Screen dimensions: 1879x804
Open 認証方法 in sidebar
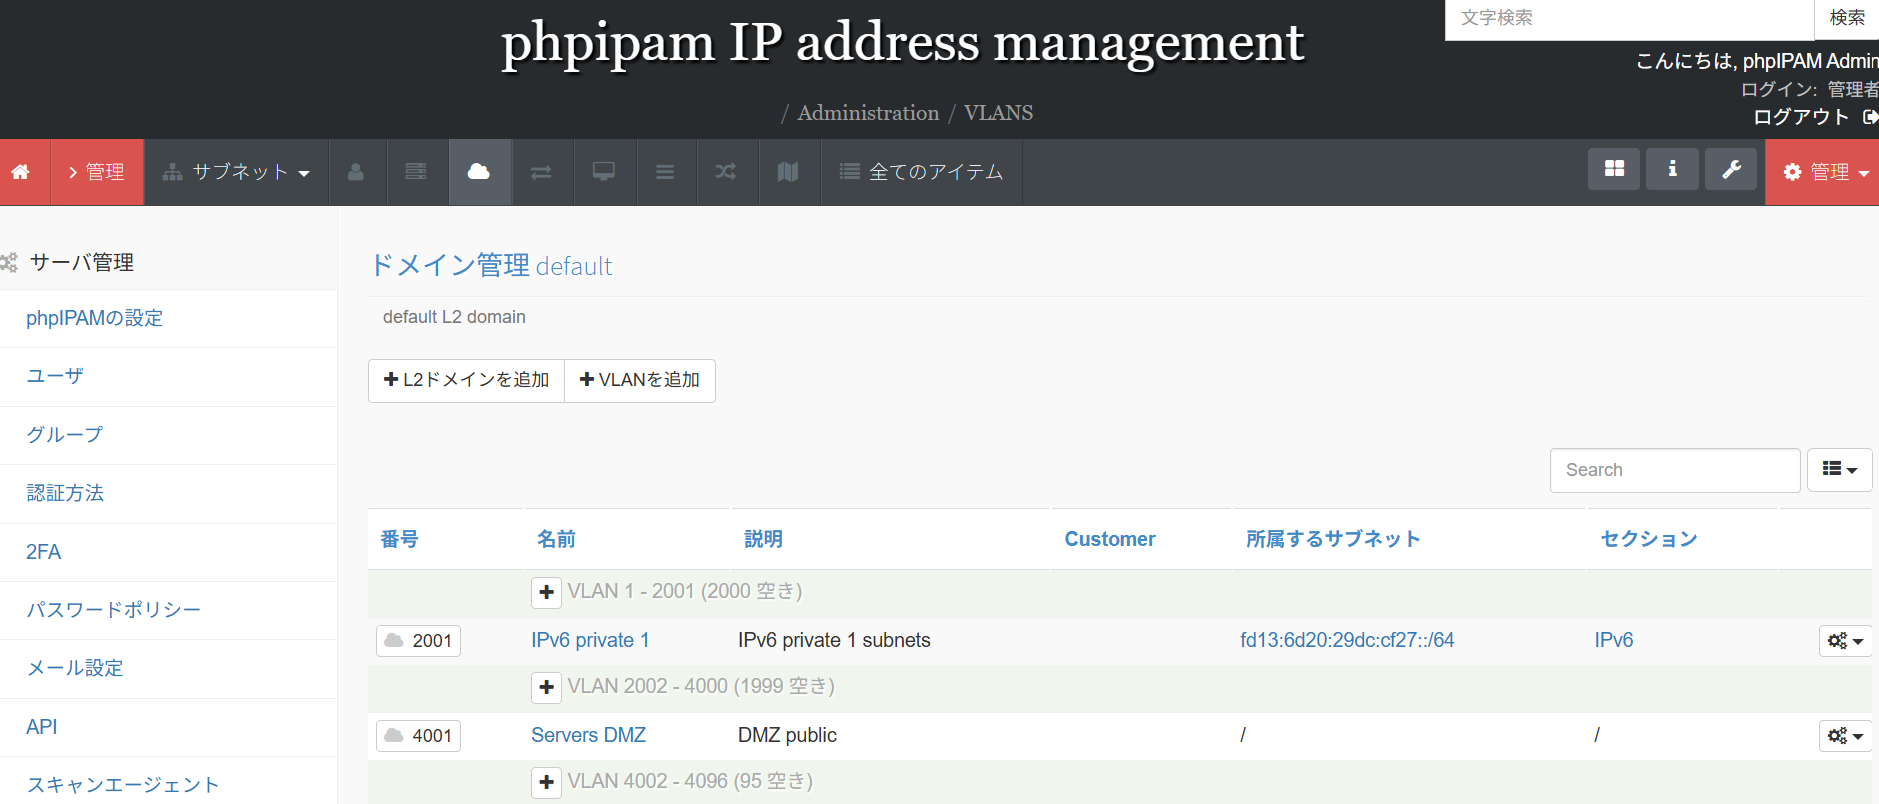coord(65,493)
